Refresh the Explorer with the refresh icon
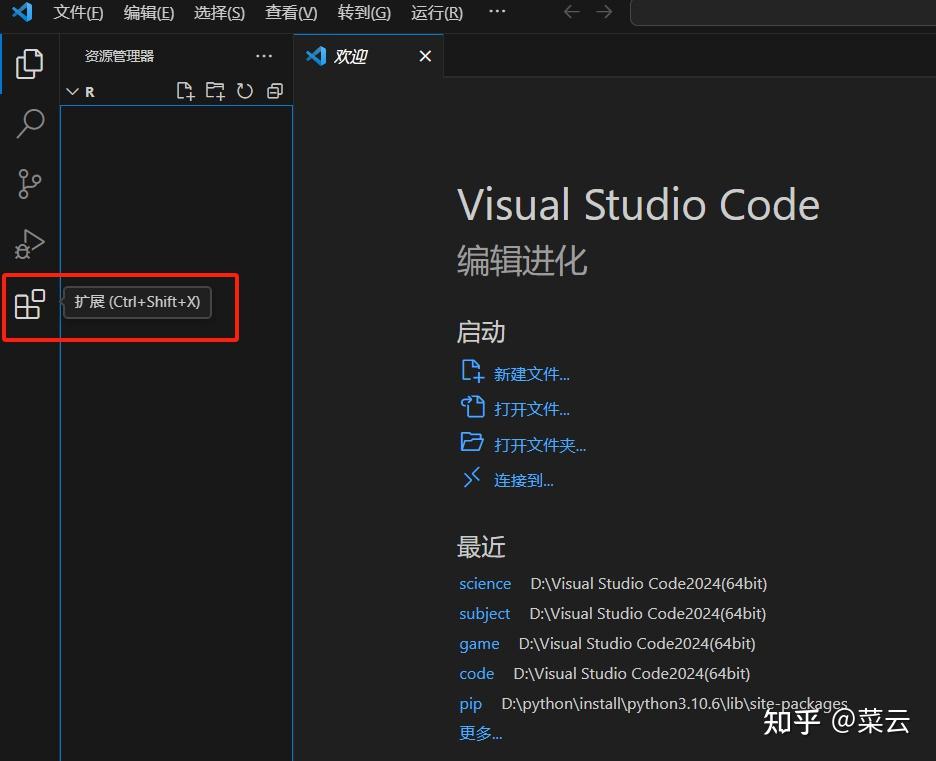The width and height of the screenshot is (936, 761). [x=245, y=90]
